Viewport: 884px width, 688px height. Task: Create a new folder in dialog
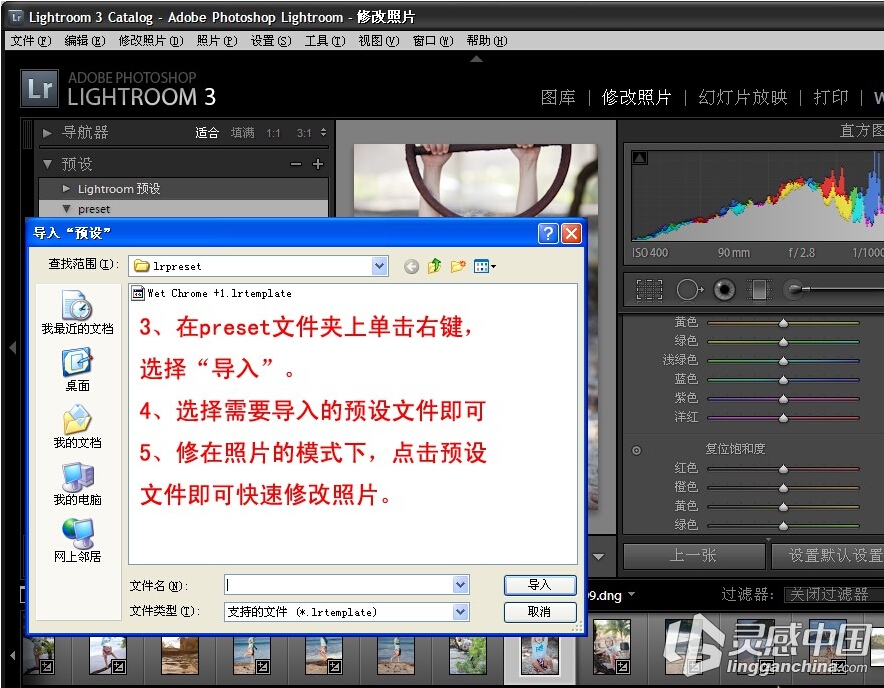[x=458, y=266]
